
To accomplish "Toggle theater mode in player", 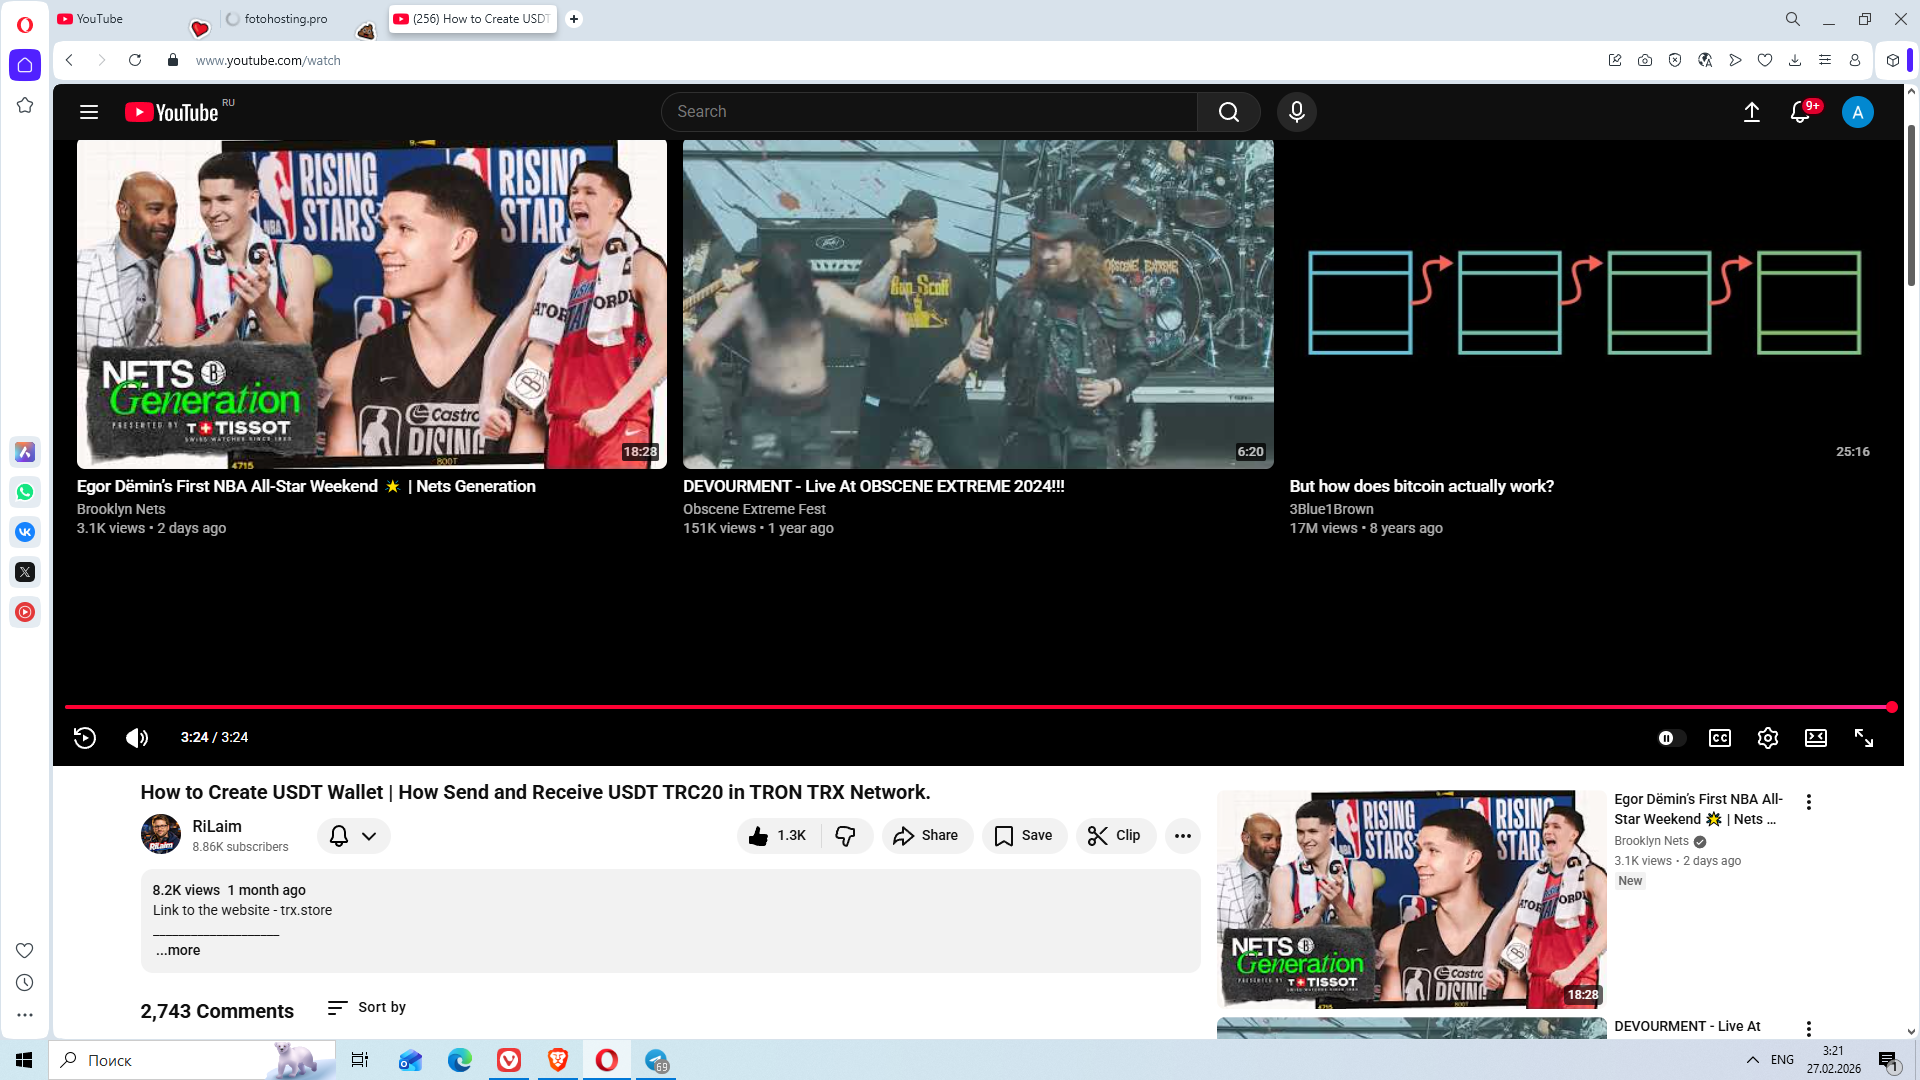I will coord(1815,738).
